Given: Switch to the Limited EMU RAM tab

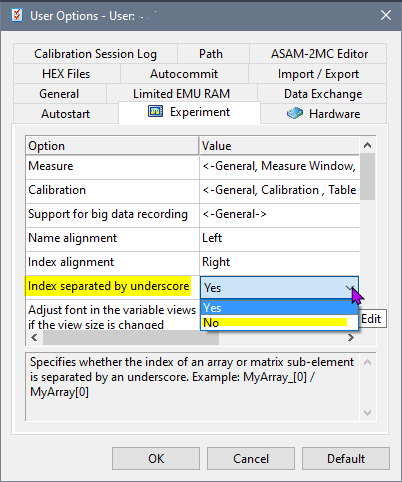Looking at the screenshot, I should tap(182, 94).
